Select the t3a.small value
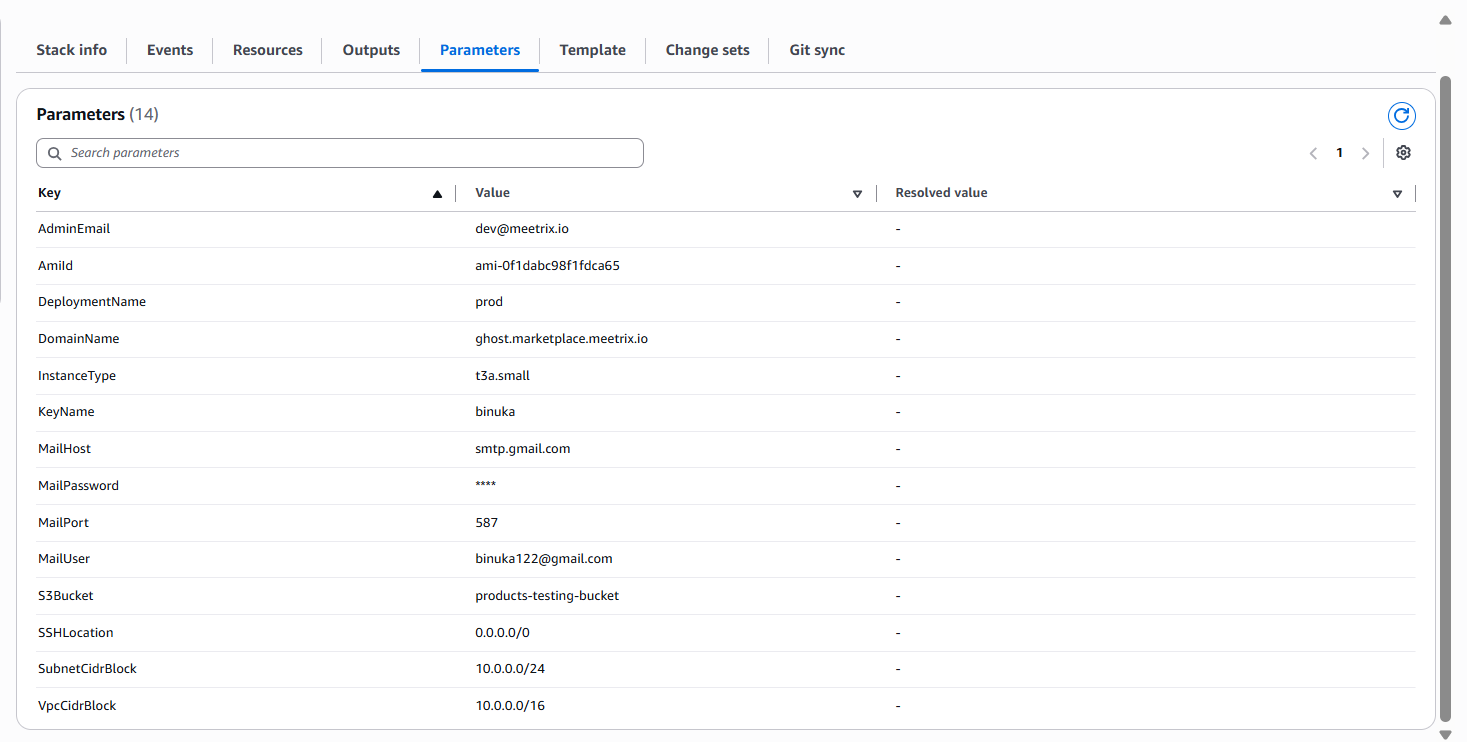 click(502, 376)
